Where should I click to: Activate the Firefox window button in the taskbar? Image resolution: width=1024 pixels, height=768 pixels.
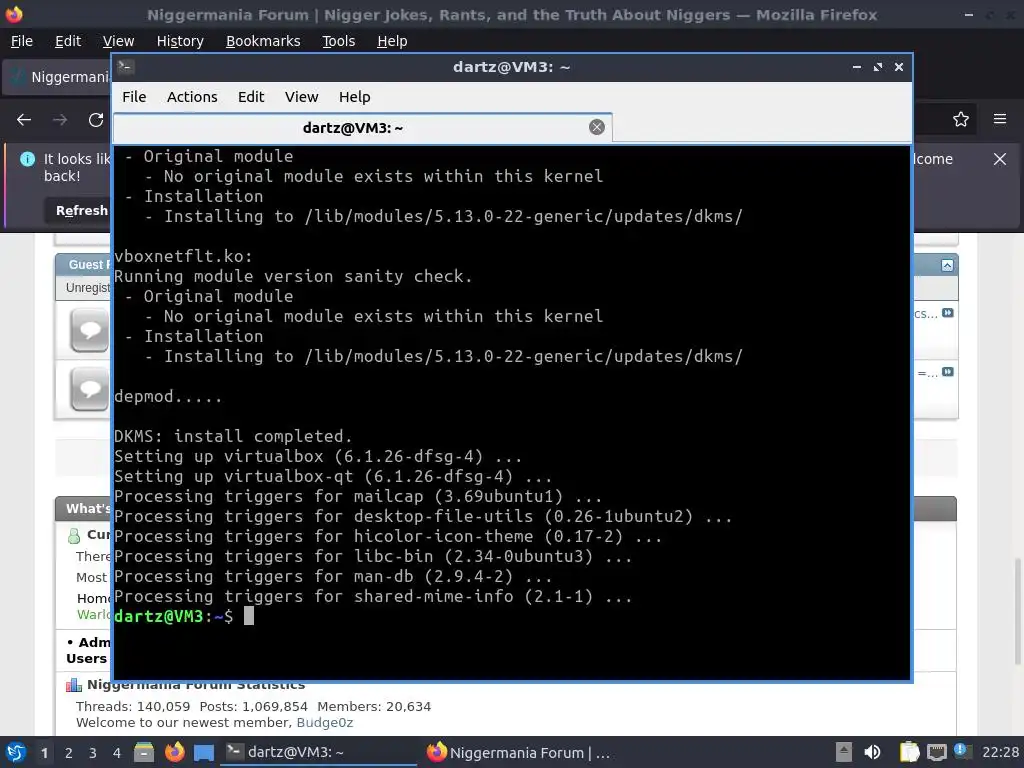[519, 752]
